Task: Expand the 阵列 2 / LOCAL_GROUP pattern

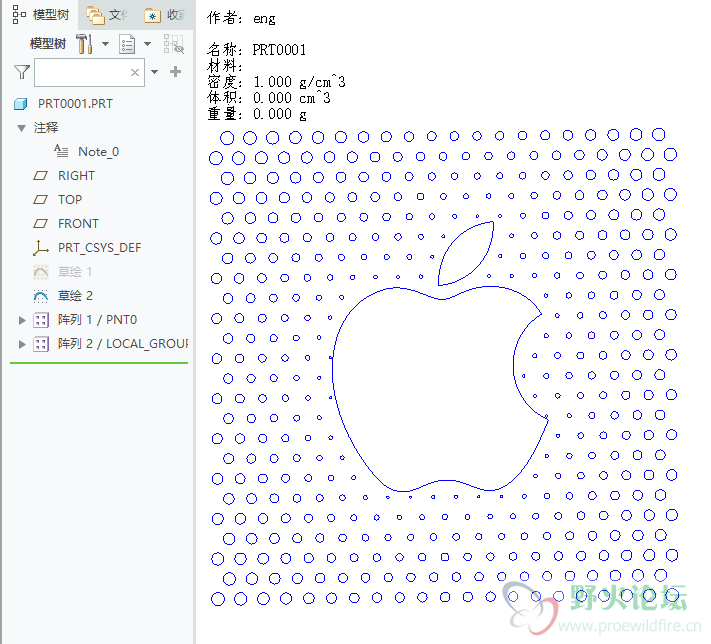Action: (22, 344)
